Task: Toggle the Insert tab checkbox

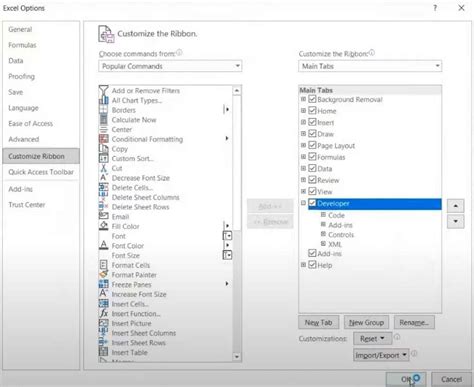Action: (312, 122)
